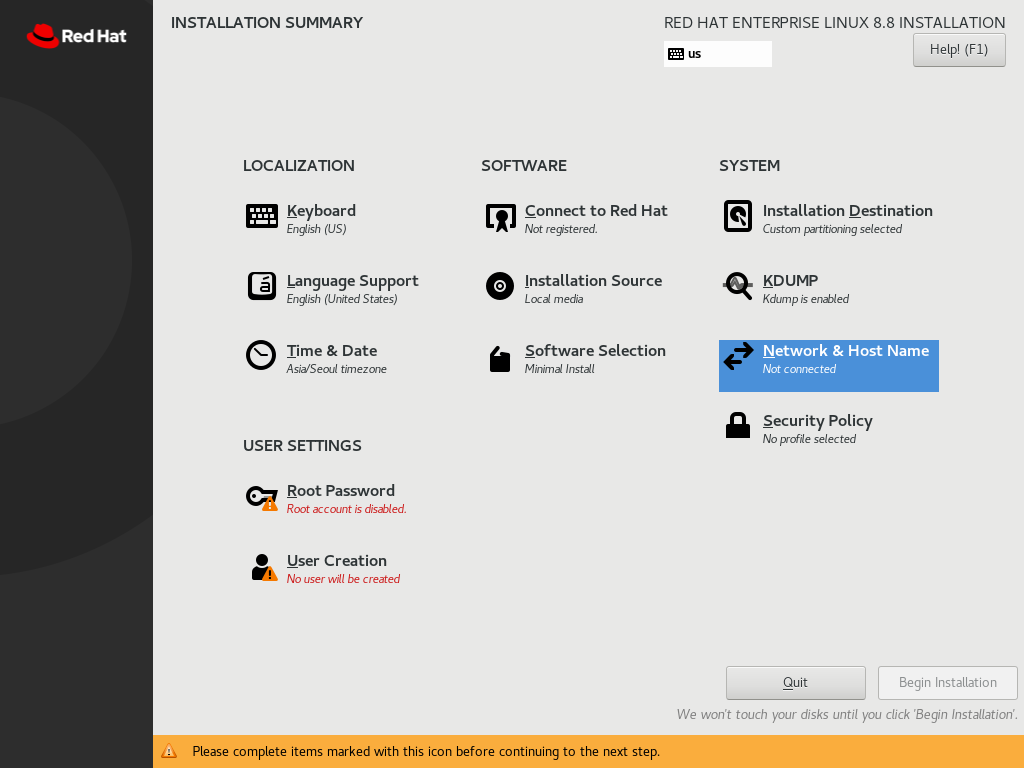Open Software Selection label
Viewport: 1024px width, 768px height.
click(x=596, y=351)
